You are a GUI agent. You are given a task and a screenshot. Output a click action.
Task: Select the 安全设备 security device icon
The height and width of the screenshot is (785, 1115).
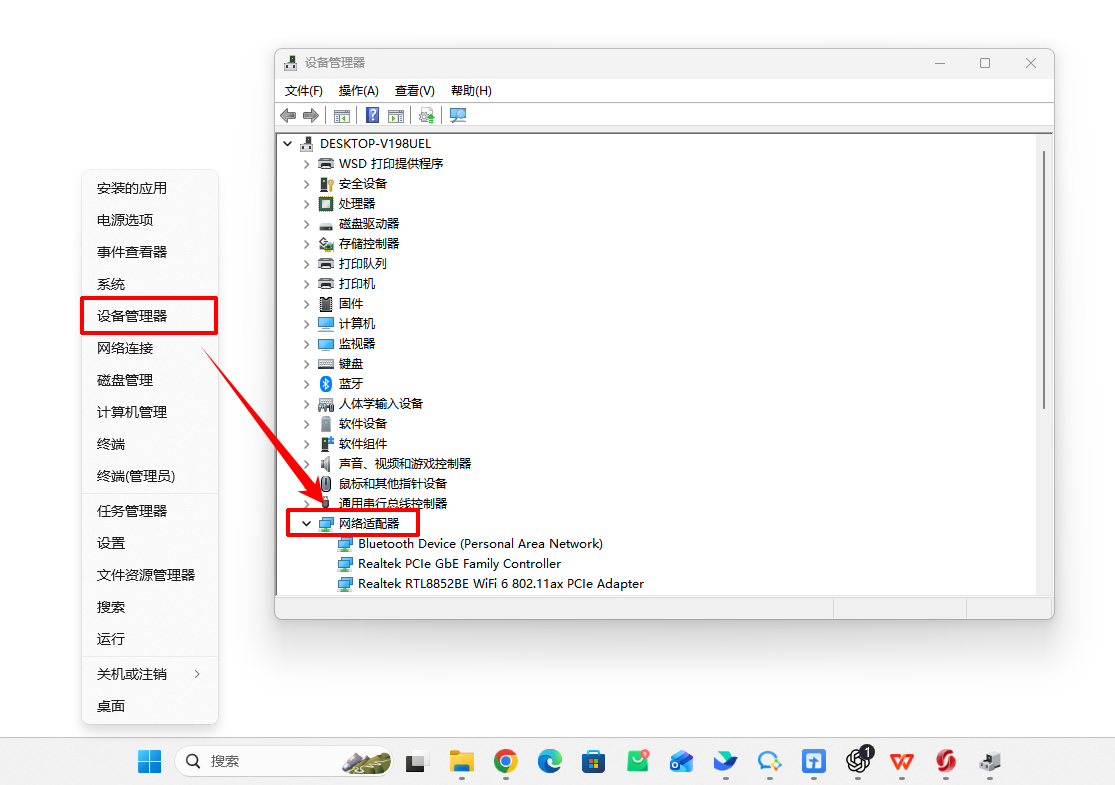tap(326, 184)
